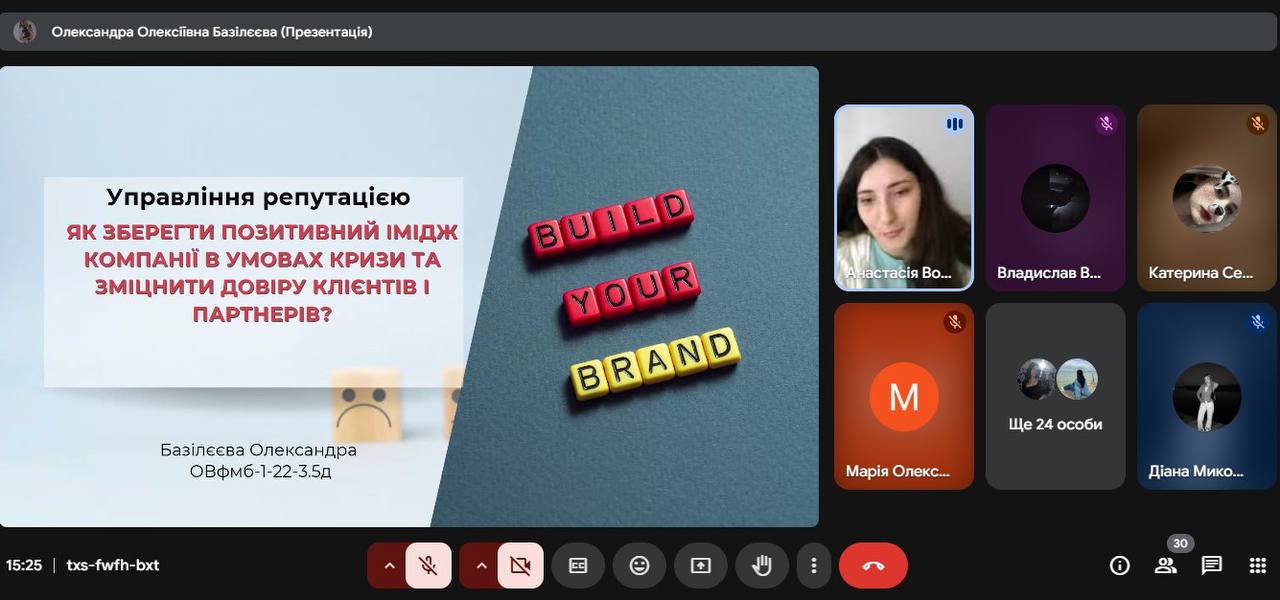The image size is (1280, 600).
Task: Open the emoji reactions button
Action: pos(639,566)
